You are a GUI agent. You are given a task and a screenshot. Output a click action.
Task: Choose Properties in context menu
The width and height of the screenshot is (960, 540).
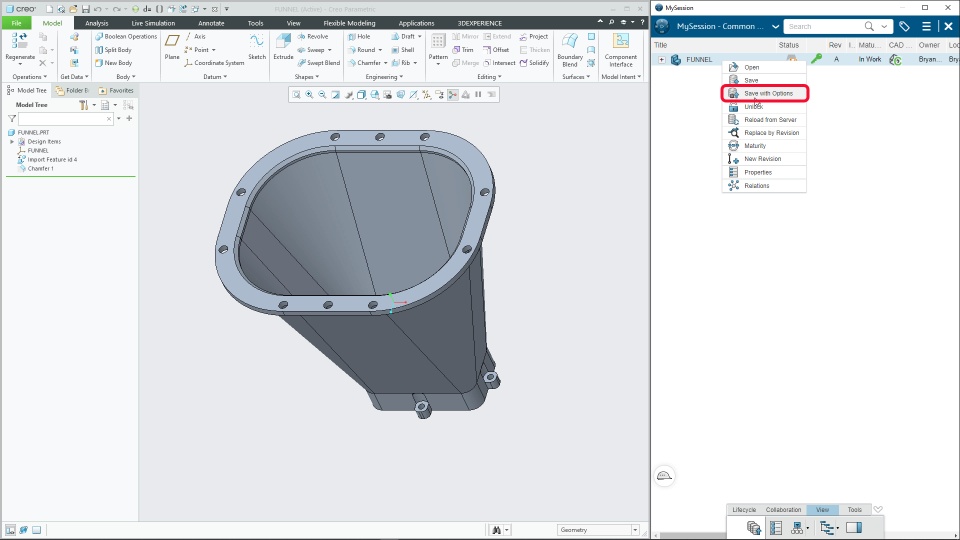coord(765,173)
